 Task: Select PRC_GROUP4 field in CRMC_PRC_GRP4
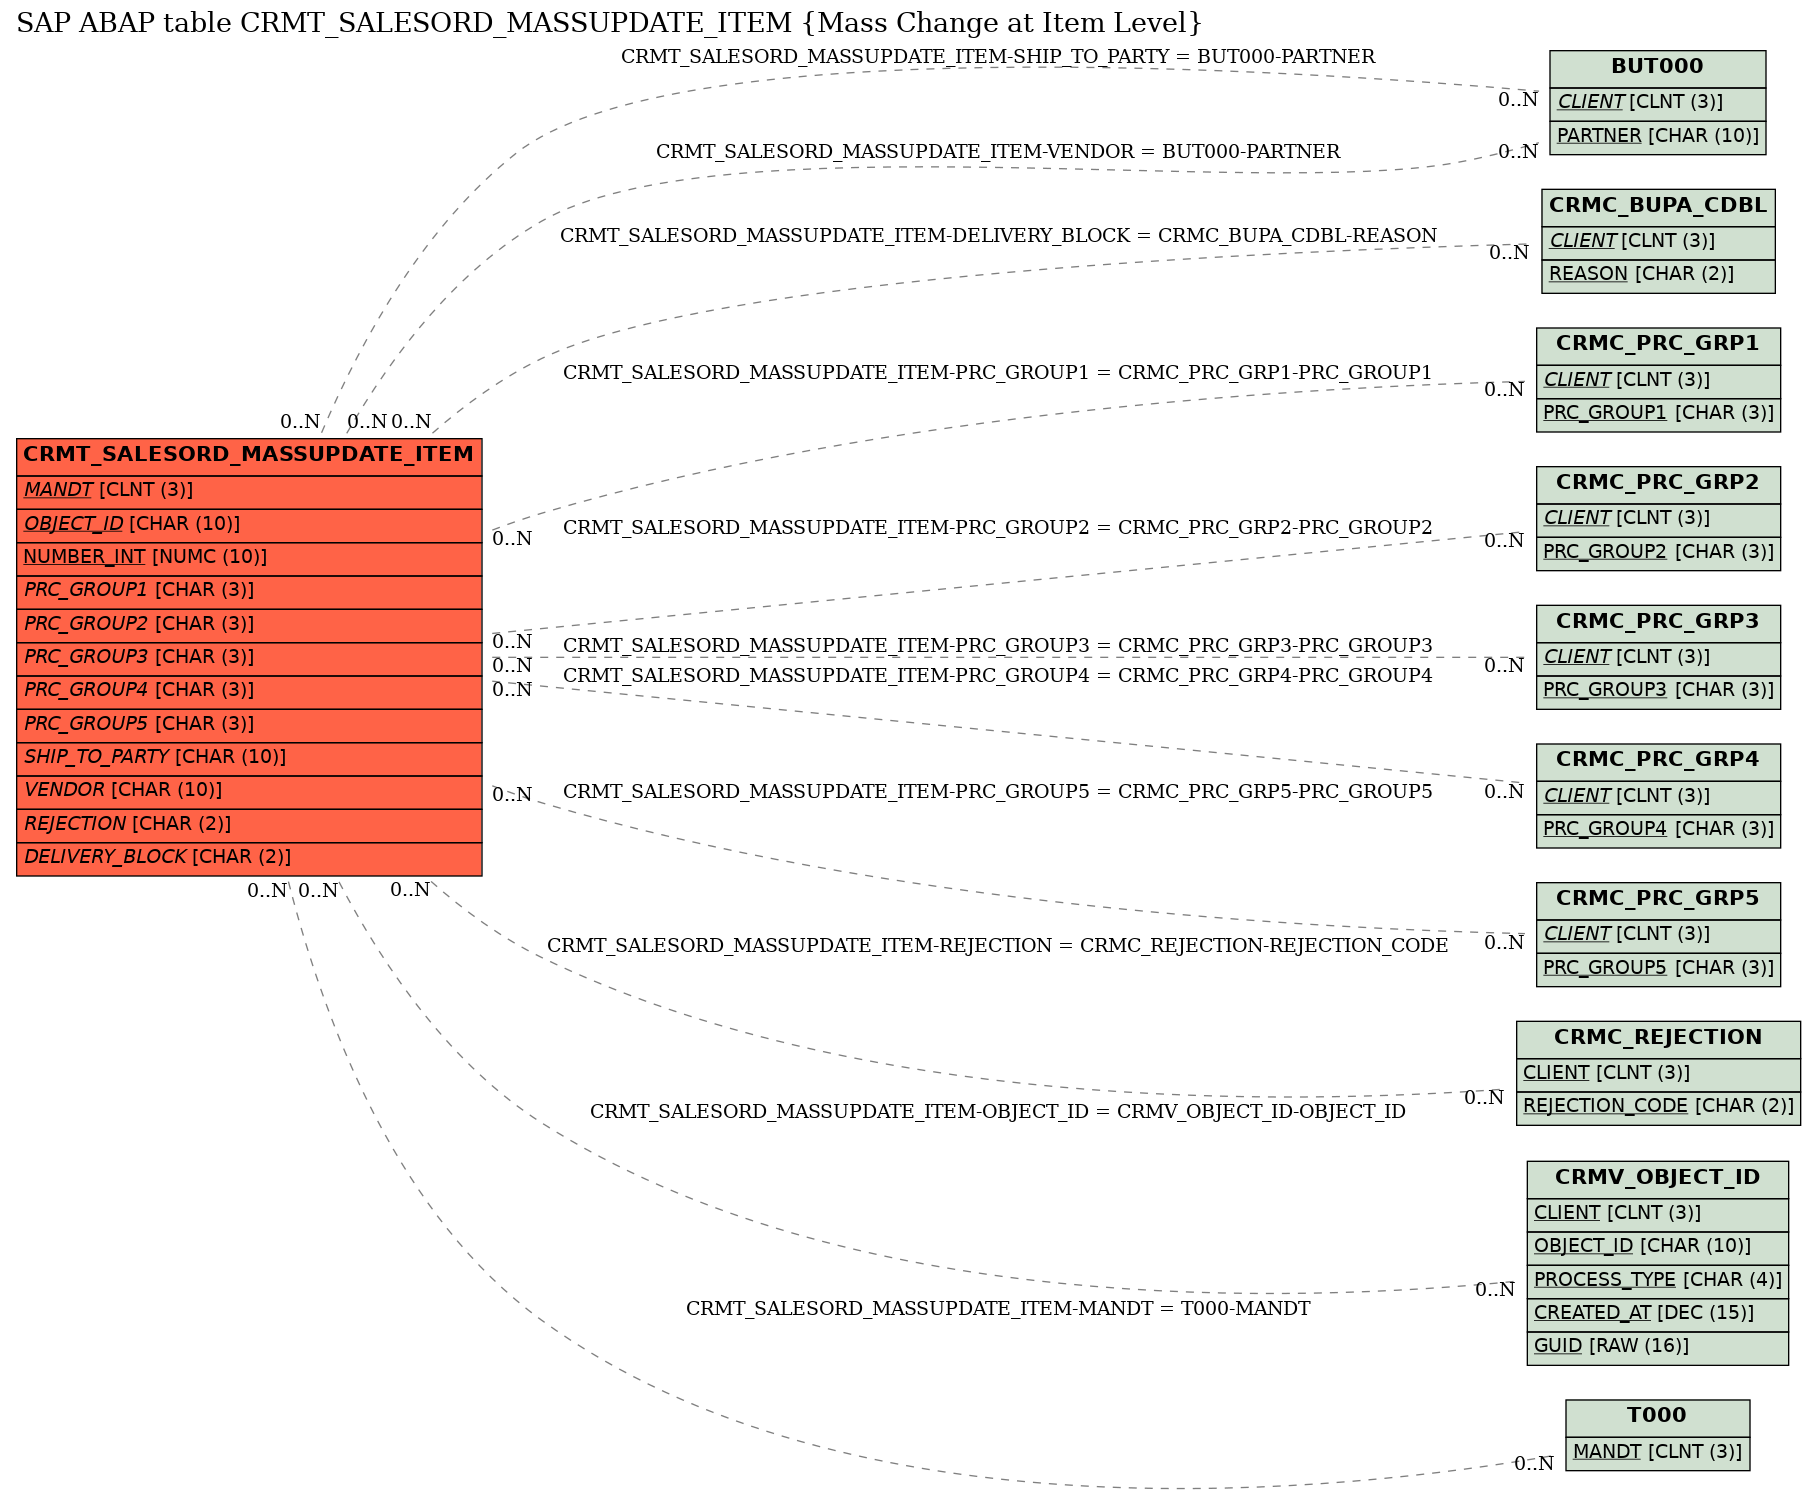tap(1658, 829)
